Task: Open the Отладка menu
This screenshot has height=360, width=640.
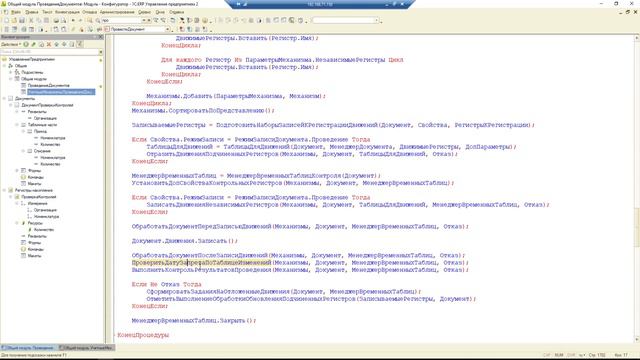Action: coord(89,12)
